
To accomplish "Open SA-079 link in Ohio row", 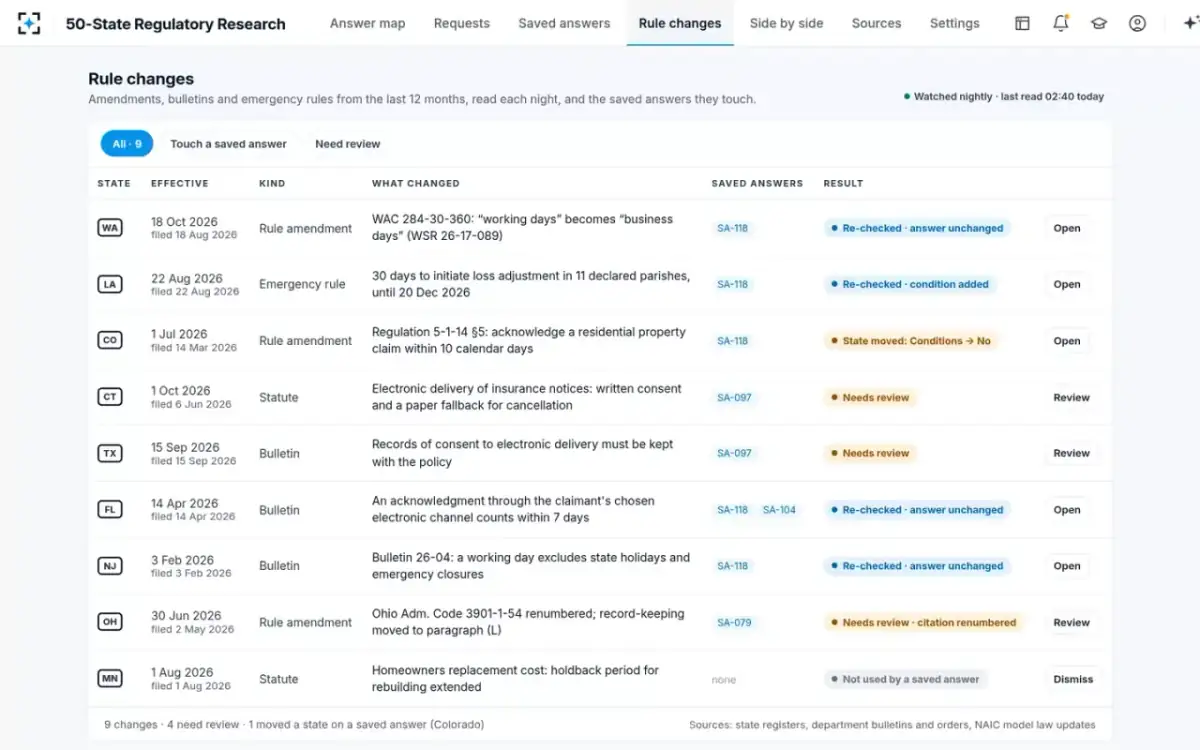I will pyautogui.click(x=734, y=622).
